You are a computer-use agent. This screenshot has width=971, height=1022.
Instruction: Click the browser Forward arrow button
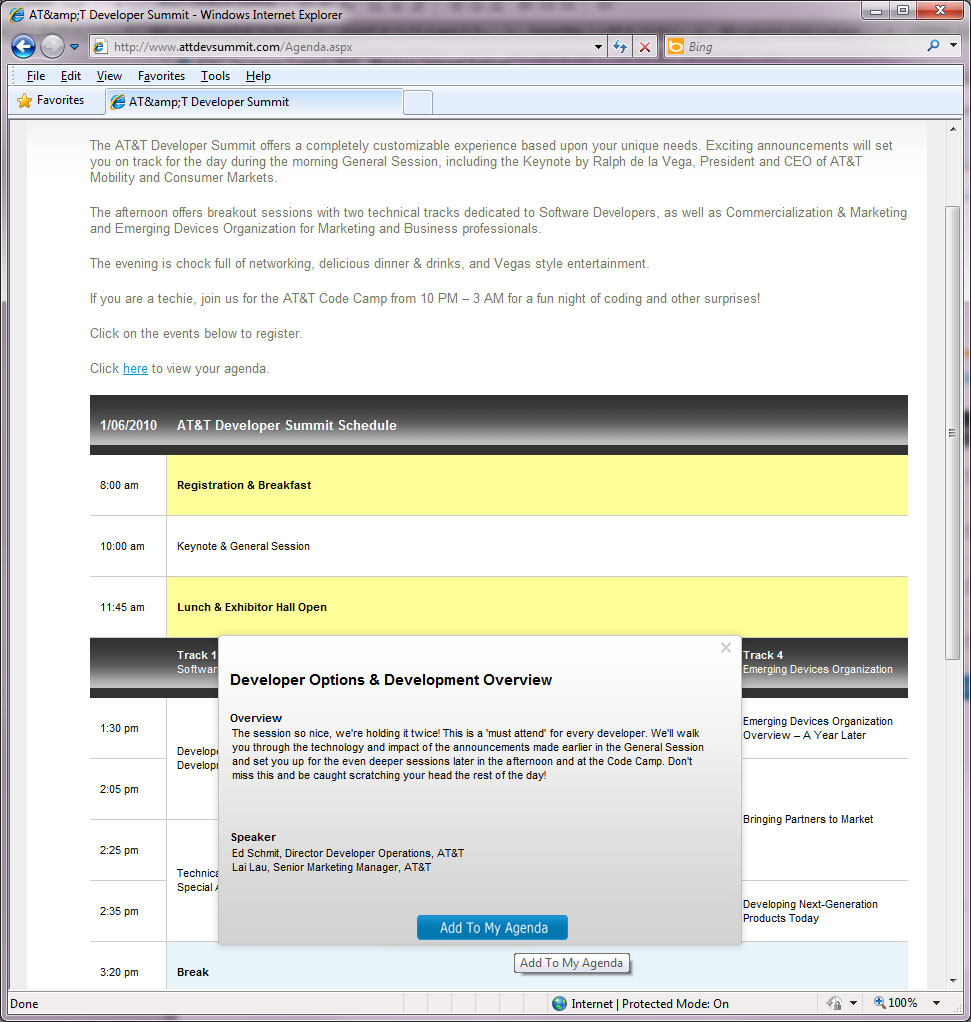pos(52,46)
